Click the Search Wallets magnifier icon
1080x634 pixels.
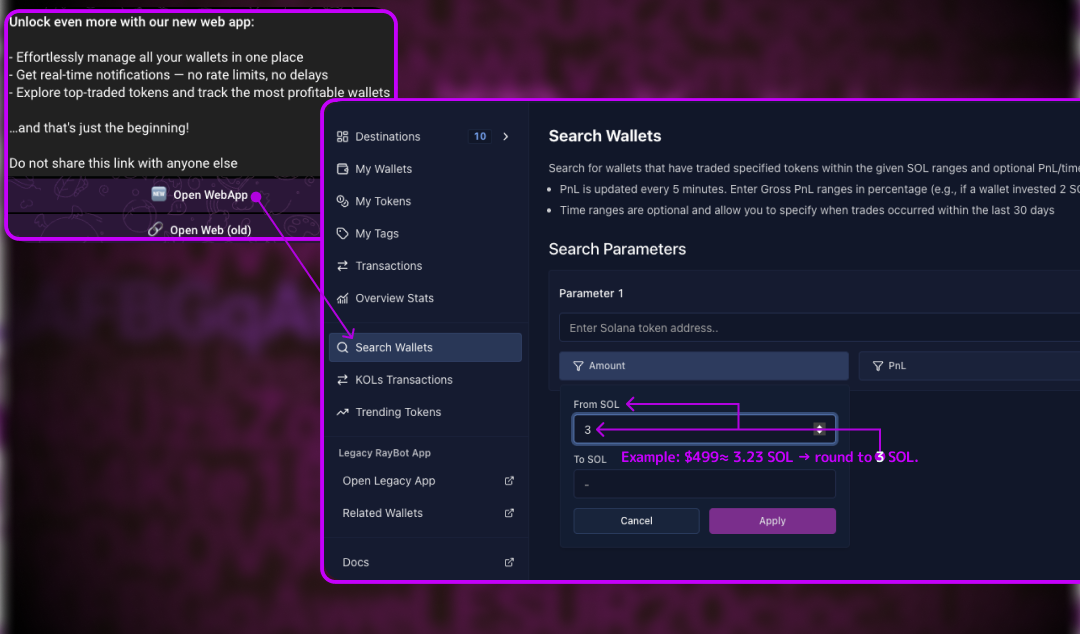342,347
